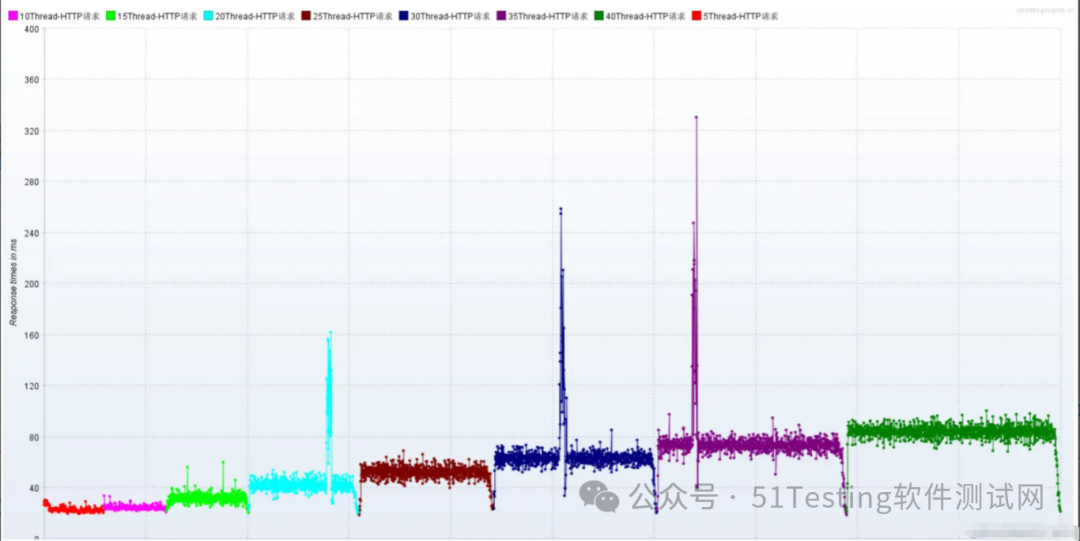The image size is (1080, 541).
Task: Click the 'Response times in ms' axis label
Action: tap(12, 283)
